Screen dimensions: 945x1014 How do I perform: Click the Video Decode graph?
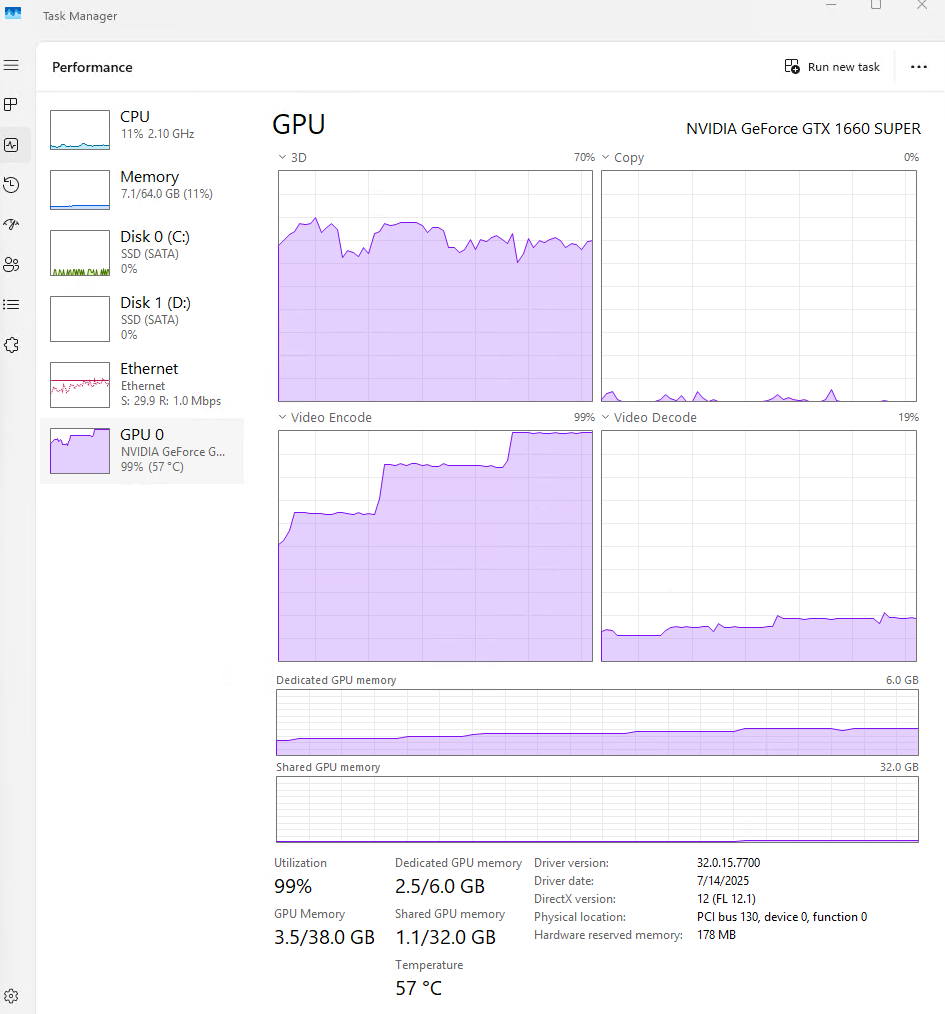coord(759,546)
